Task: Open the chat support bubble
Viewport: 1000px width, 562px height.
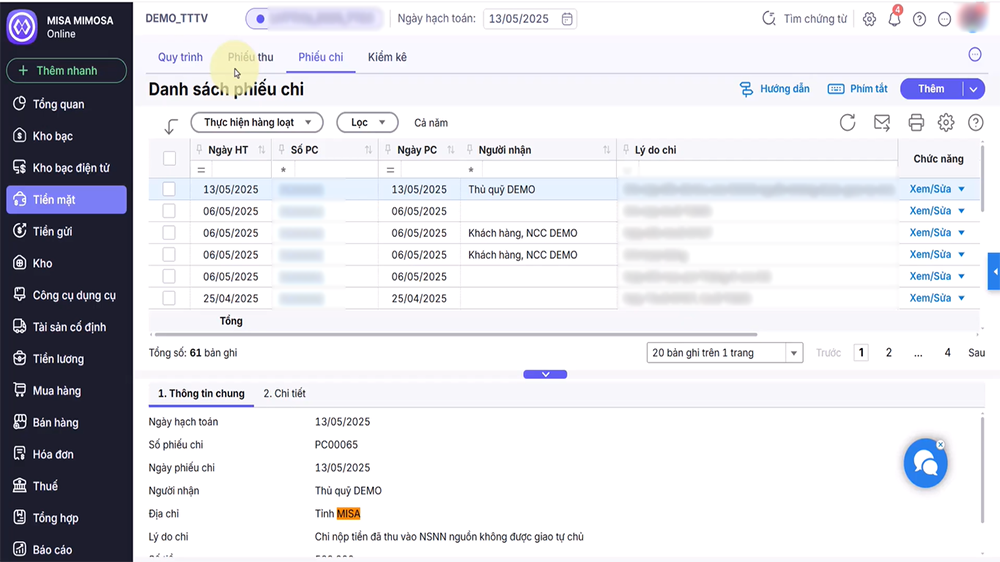Action: [x=925, y=464]
